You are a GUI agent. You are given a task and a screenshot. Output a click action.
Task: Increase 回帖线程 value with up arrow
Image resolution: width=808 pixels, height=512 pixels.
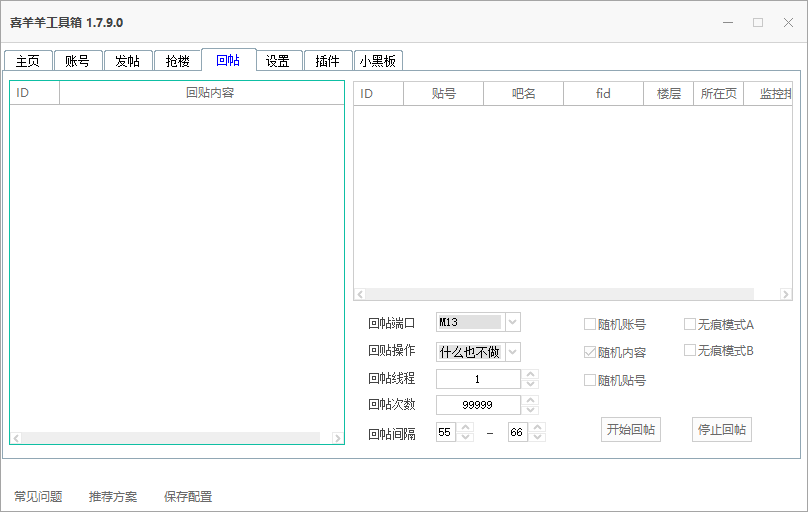click(x=530, y=375)
